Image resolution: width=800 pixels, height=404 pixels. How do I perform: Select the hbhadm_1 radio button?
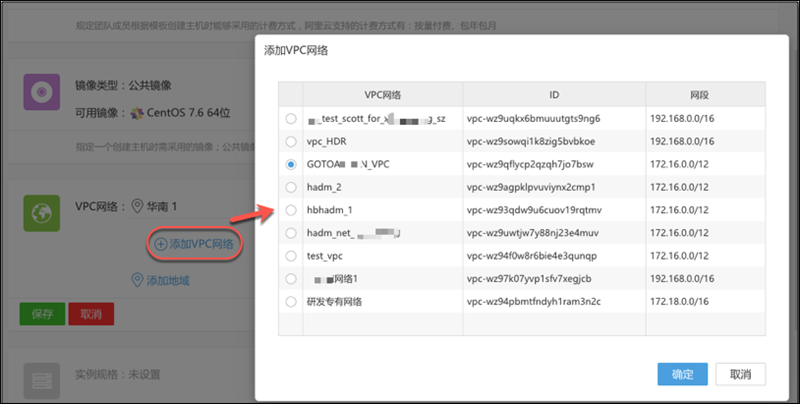pos(291,210)
